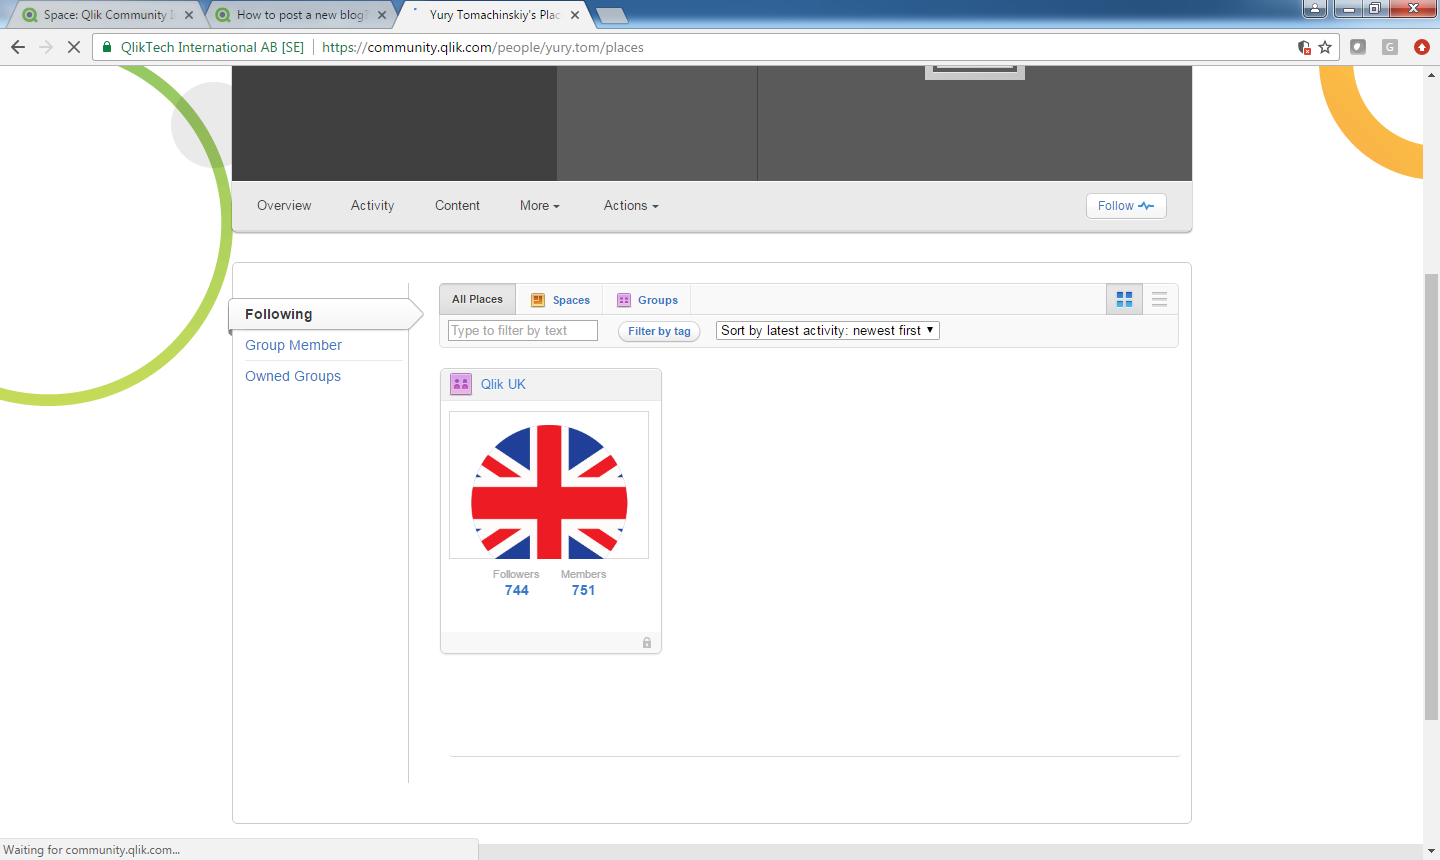View secure site lock icon info
This screenshot has width=1440, height=860.
(x=107, y=47)
